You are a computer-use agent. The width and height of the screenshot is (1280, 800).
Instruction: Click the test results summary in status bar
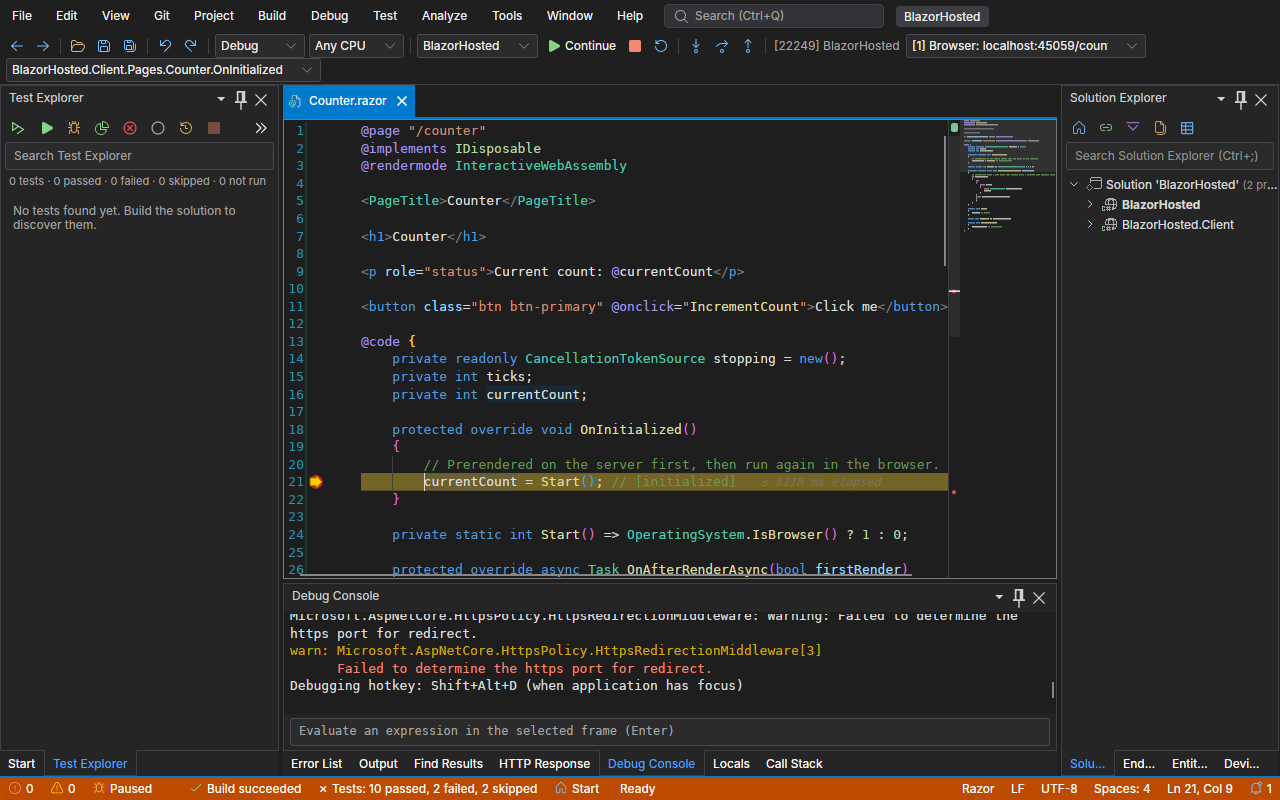click(x=428, y=789)
